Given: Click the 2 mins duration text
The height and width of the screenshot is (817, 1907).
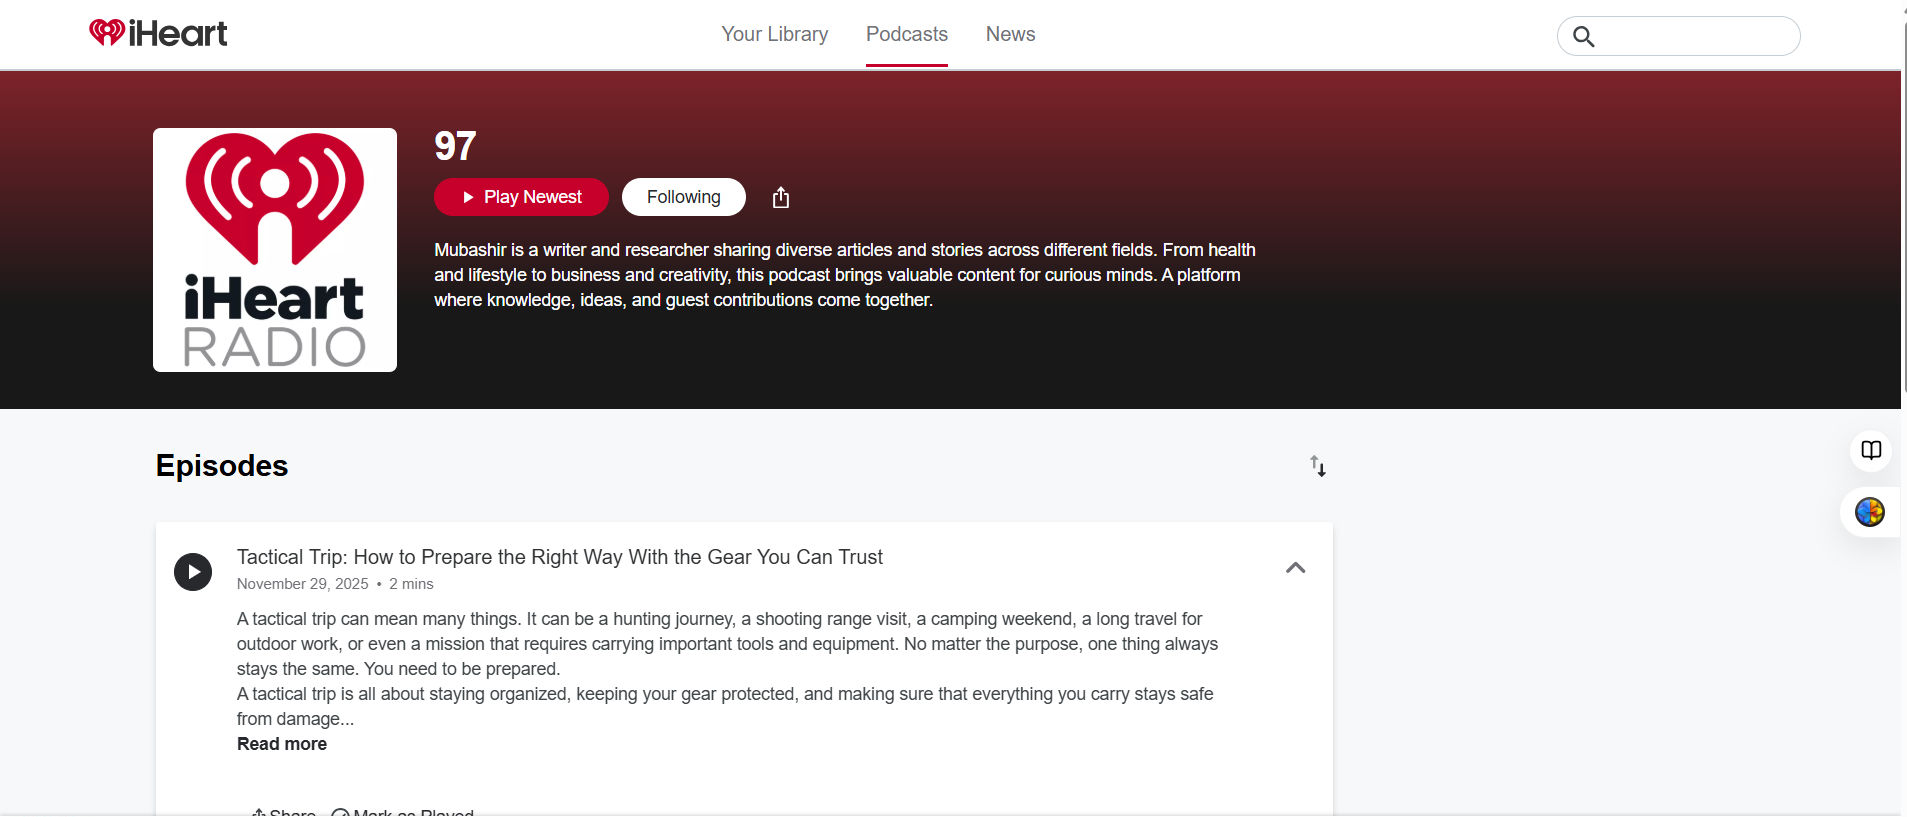Looking at the screenshot, I should 411,584.
